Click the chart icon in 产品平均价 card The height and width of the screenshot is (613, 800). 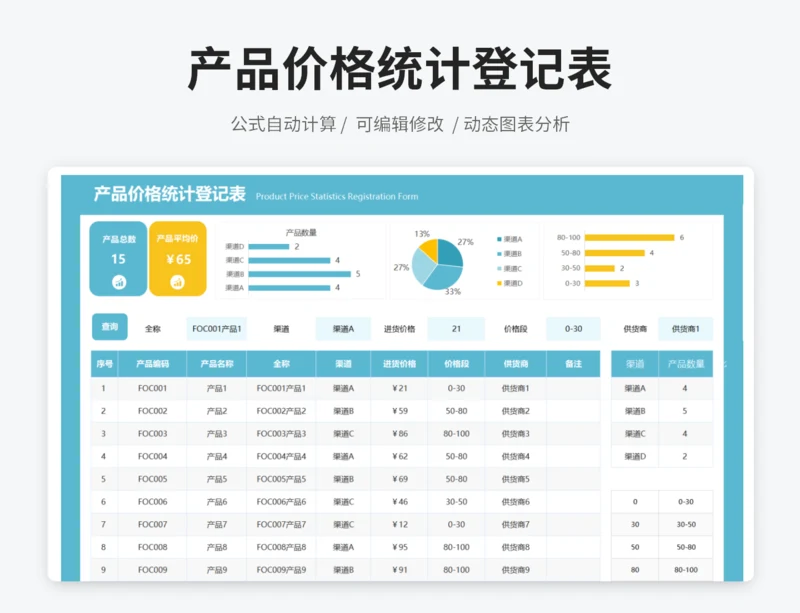pos(178,282)
